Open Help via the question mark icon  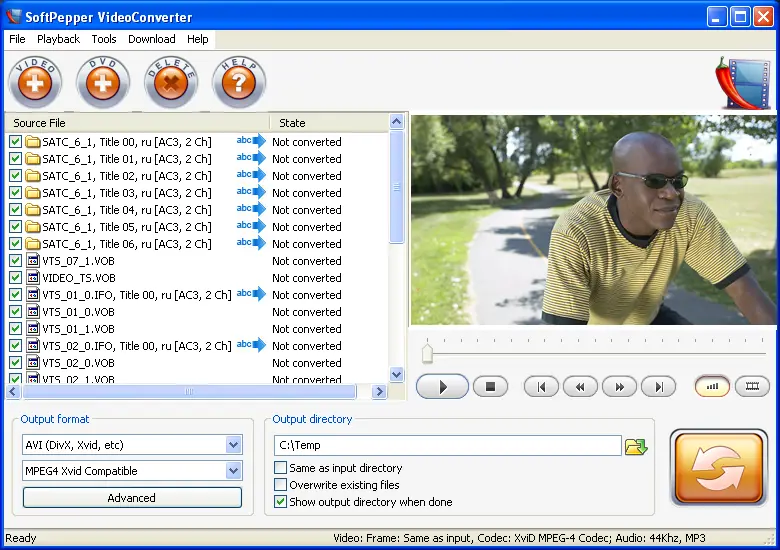[239, 82]
